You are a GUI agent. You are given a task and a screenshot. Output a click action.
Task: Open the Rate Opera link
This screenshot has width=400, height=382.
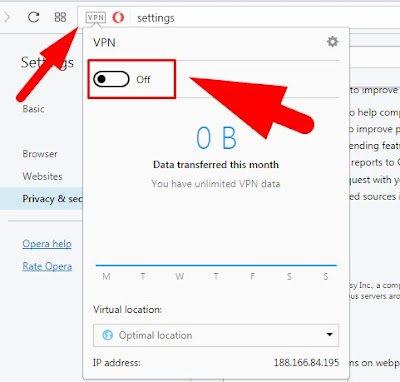click(x=47, y=266)
